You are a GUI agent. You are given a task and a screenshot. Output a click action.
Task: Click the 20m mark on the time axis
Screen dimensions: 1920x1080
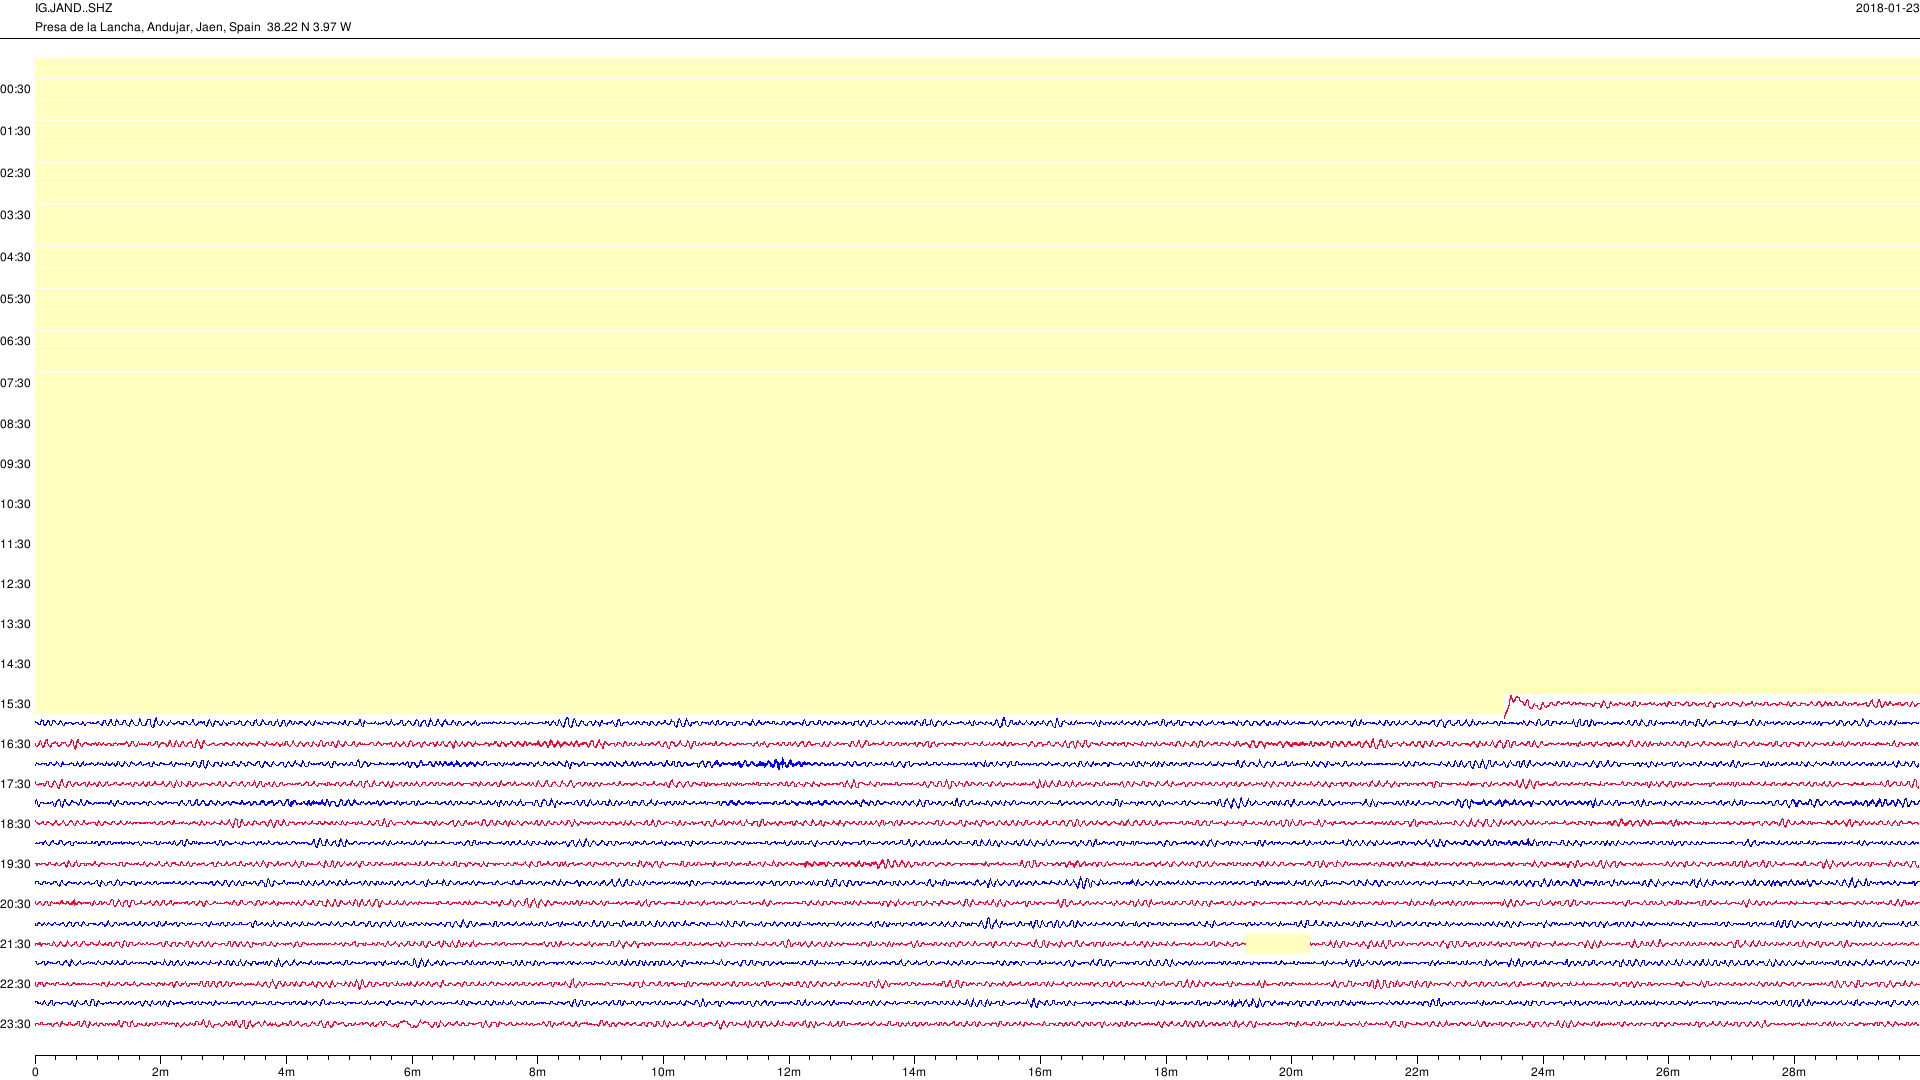[1291, 1072]
